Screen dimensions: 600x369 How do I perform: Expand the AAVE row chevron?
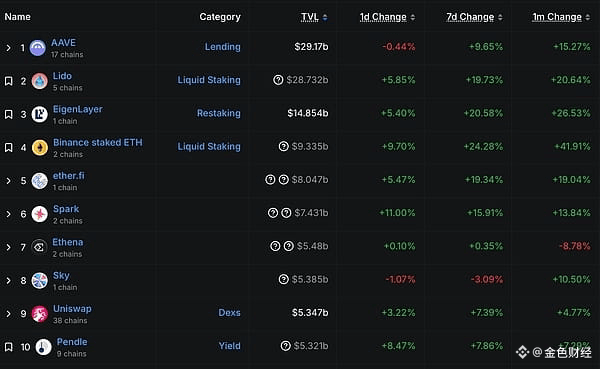(8, 48)
